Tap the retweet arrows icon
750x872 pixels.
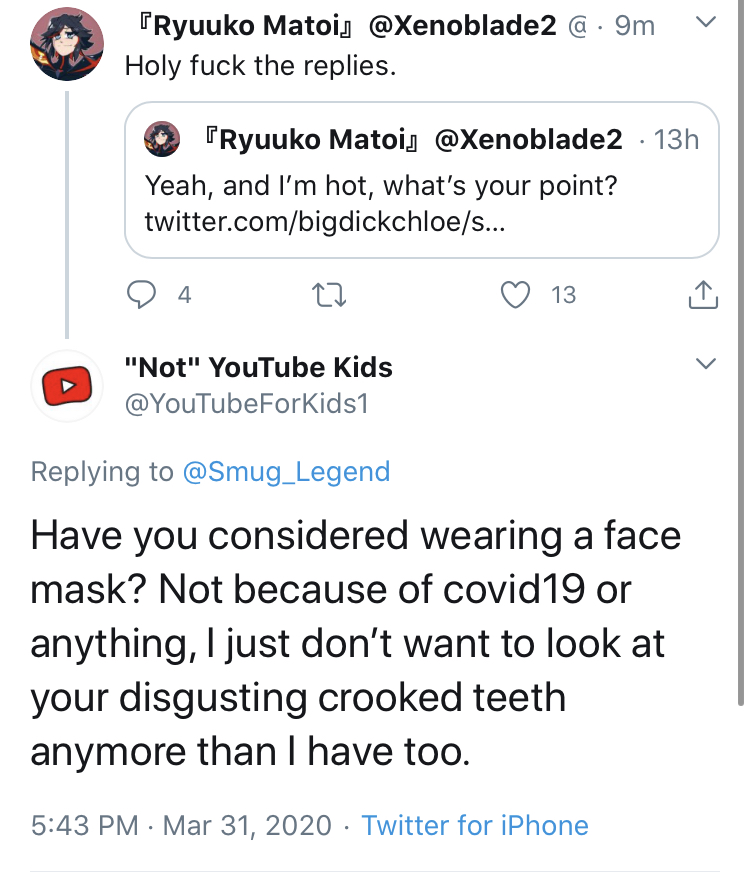[329, 295]
